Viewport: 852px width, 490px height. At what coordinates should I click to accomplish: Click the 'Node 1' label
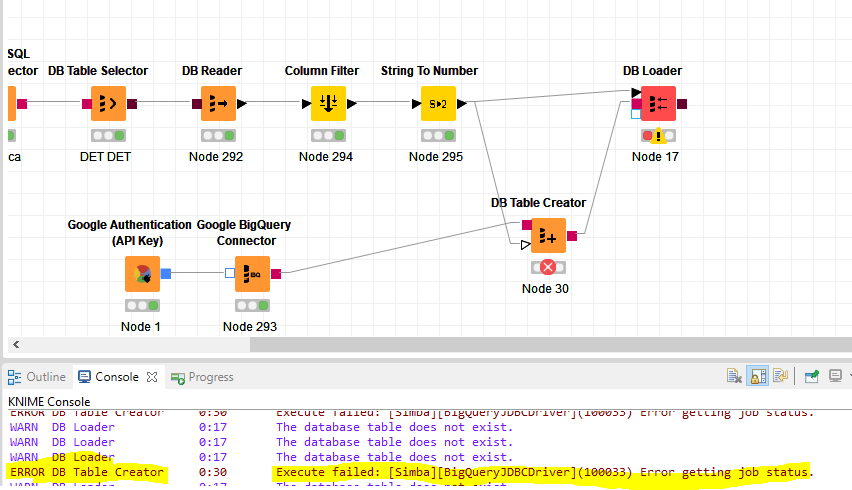140,327
